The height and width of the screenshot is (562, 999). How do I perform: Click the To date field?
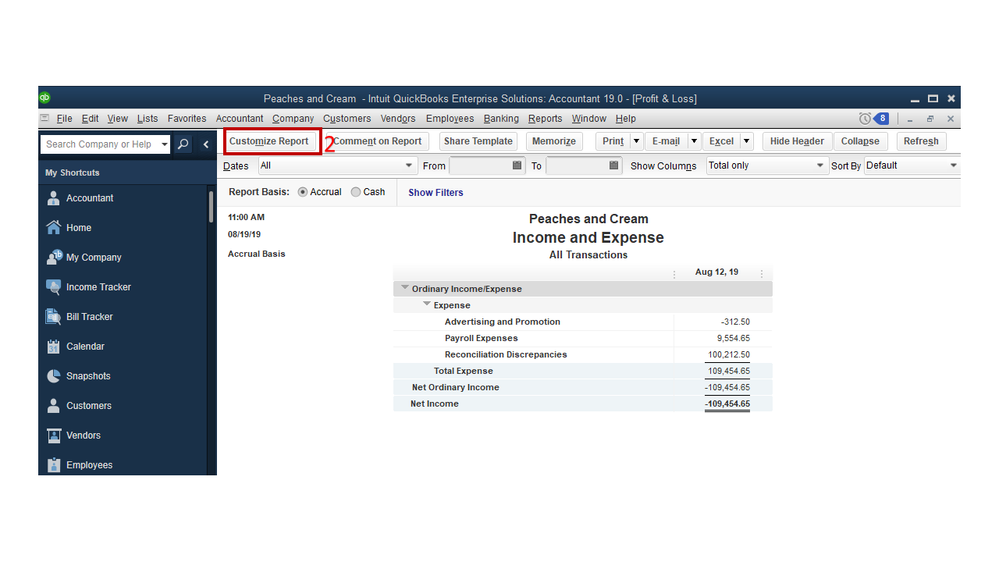577,166
